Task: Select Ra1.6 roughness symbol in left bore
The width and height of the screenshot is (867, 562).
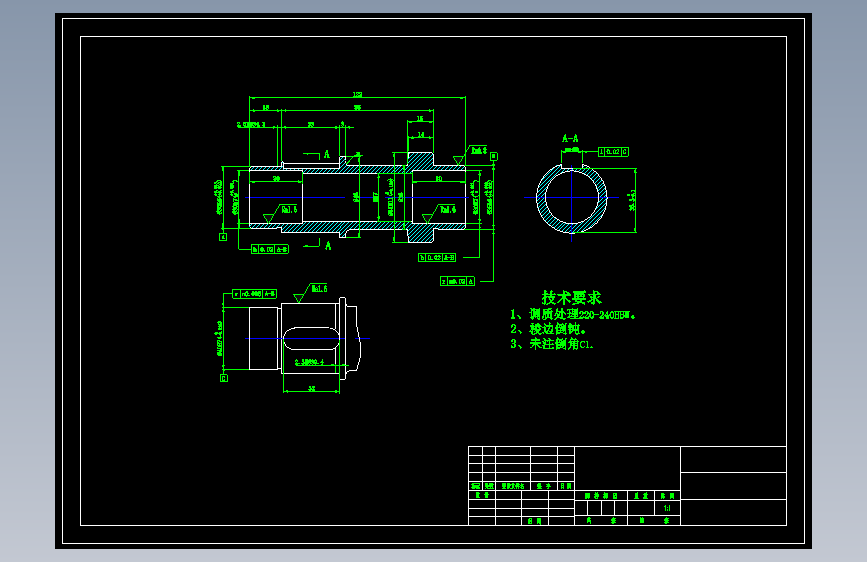Action: pos(280,214)
